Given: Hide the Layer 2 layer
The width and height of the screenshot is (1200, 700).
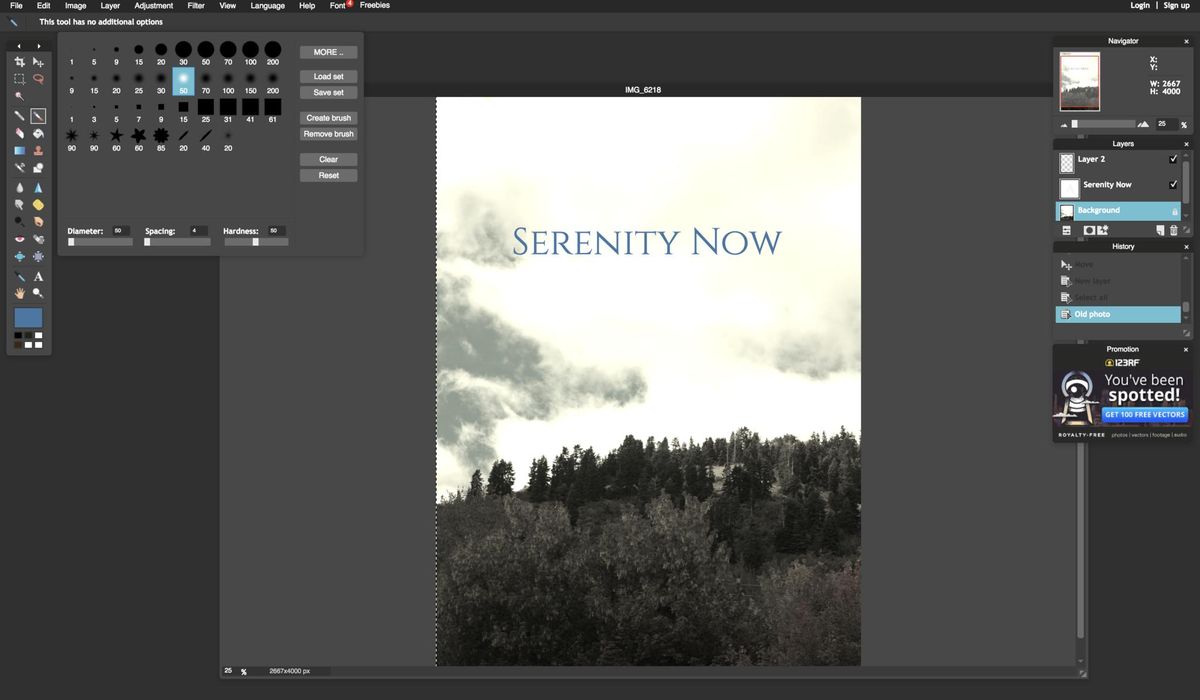Looking at the screenshot, I should [x=1174, y=159].
